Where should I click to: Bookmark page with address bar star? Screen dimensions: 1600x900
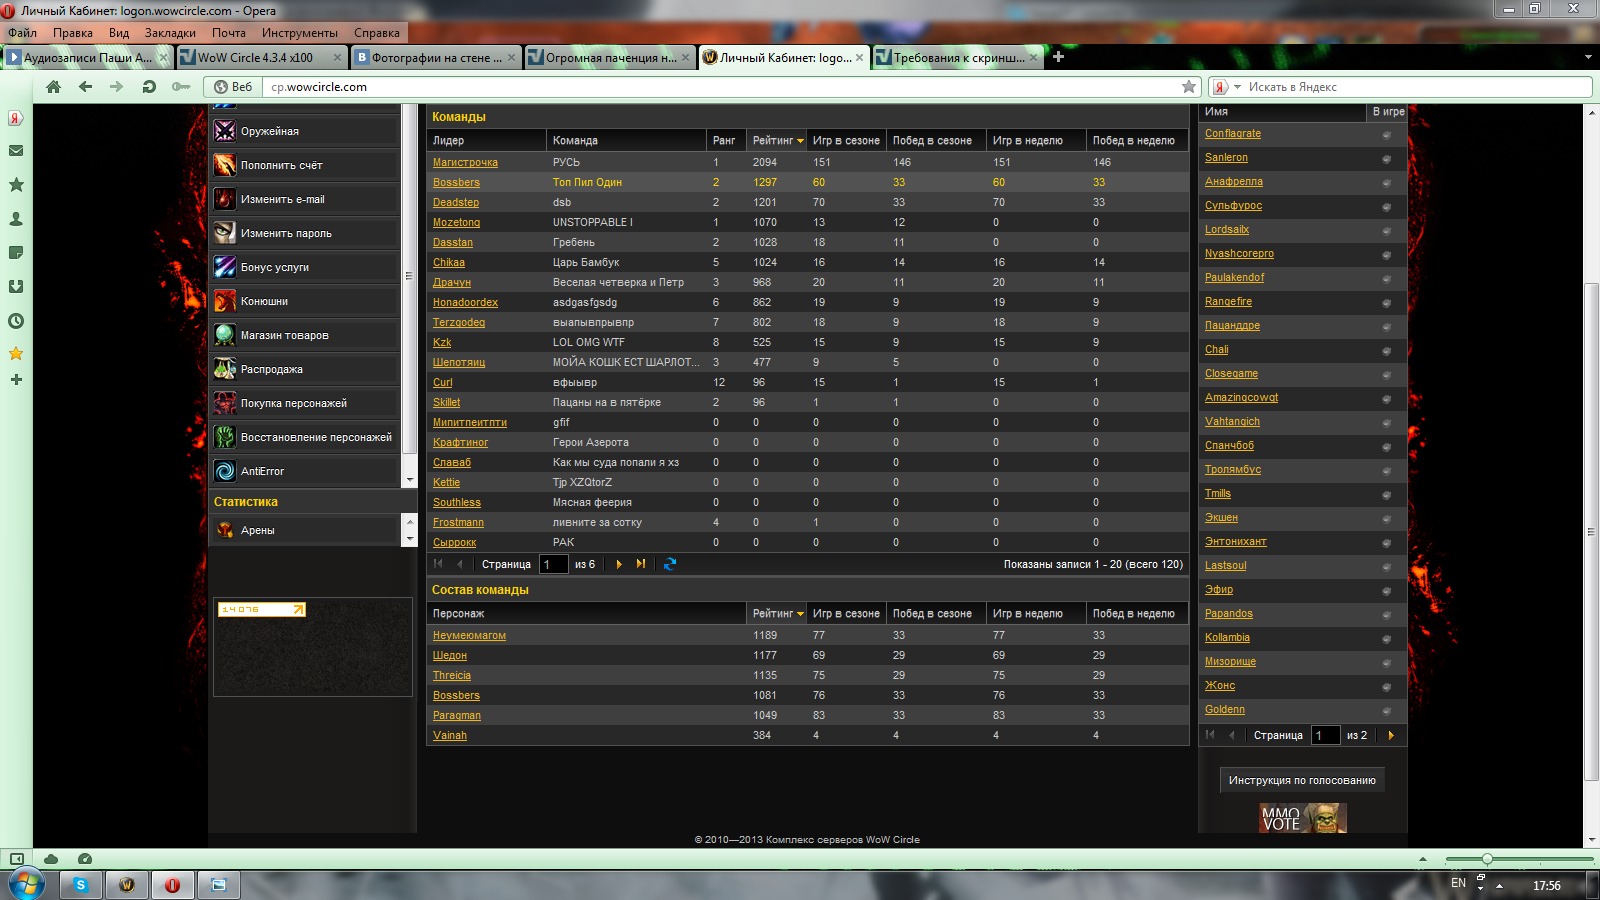pyautogui.click(x=1189, y=87)
